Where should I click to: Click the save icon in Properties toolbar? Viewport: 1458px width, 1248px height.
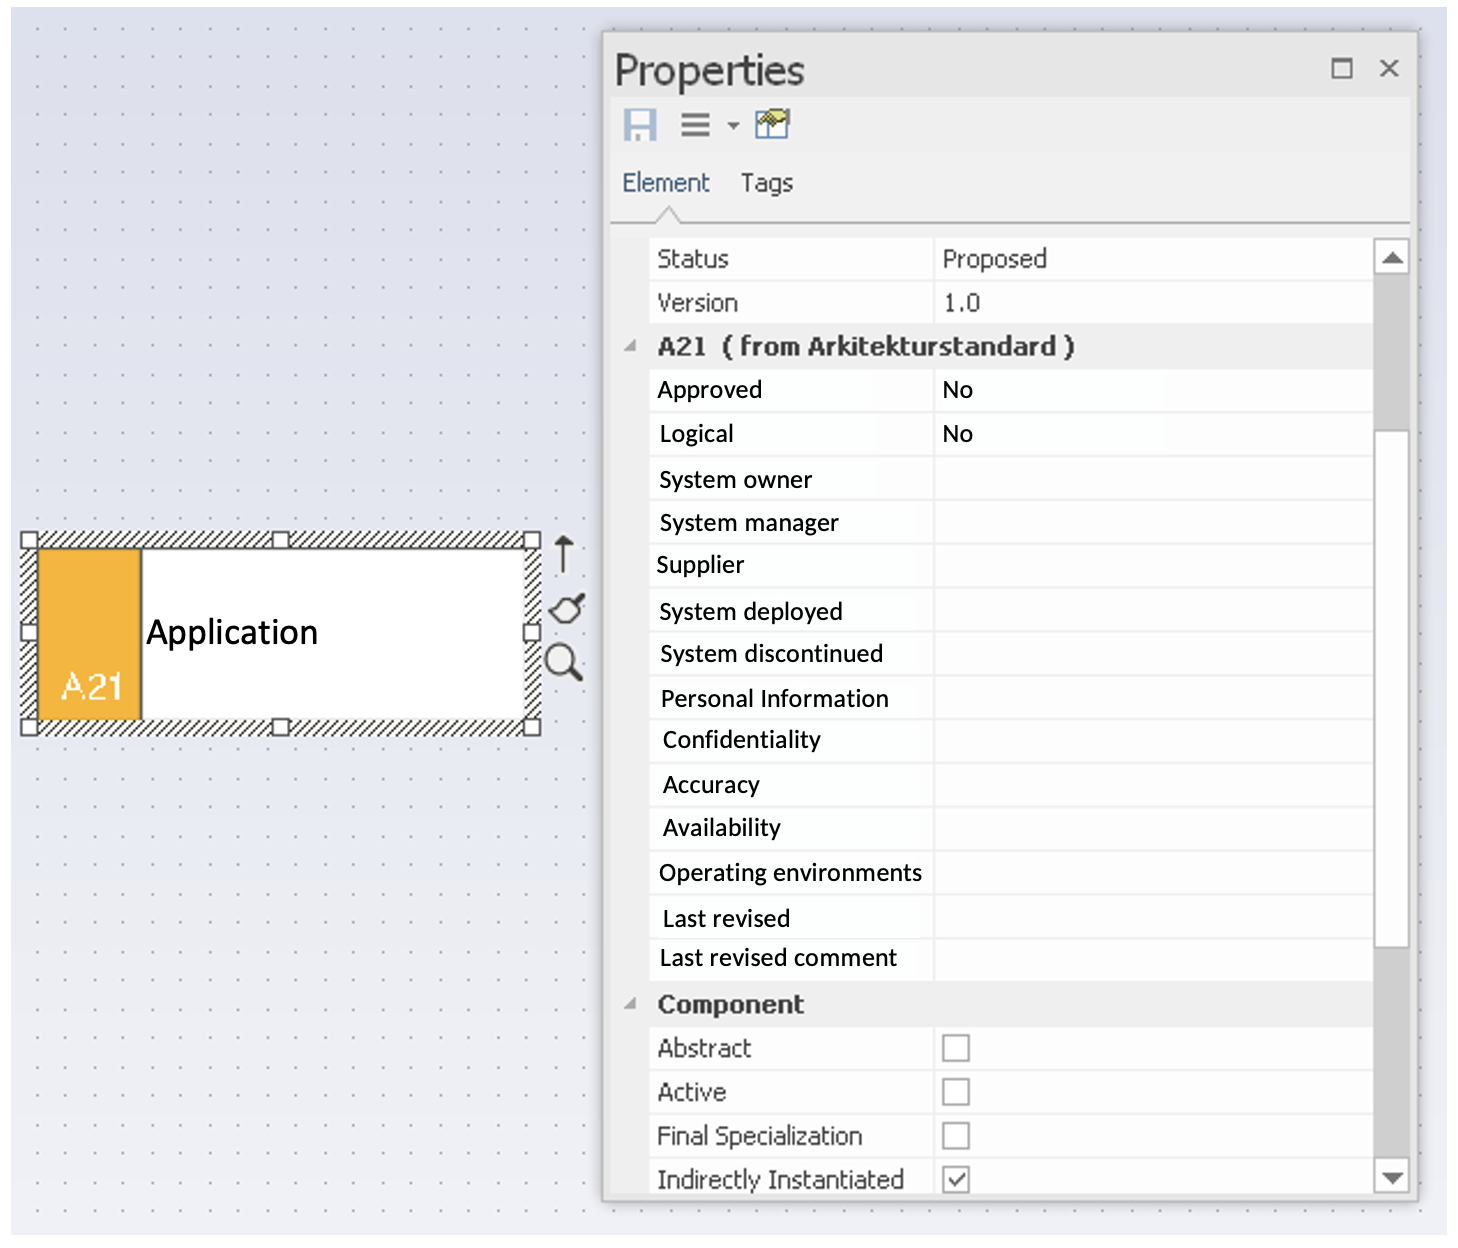click(x=640, y=125)
